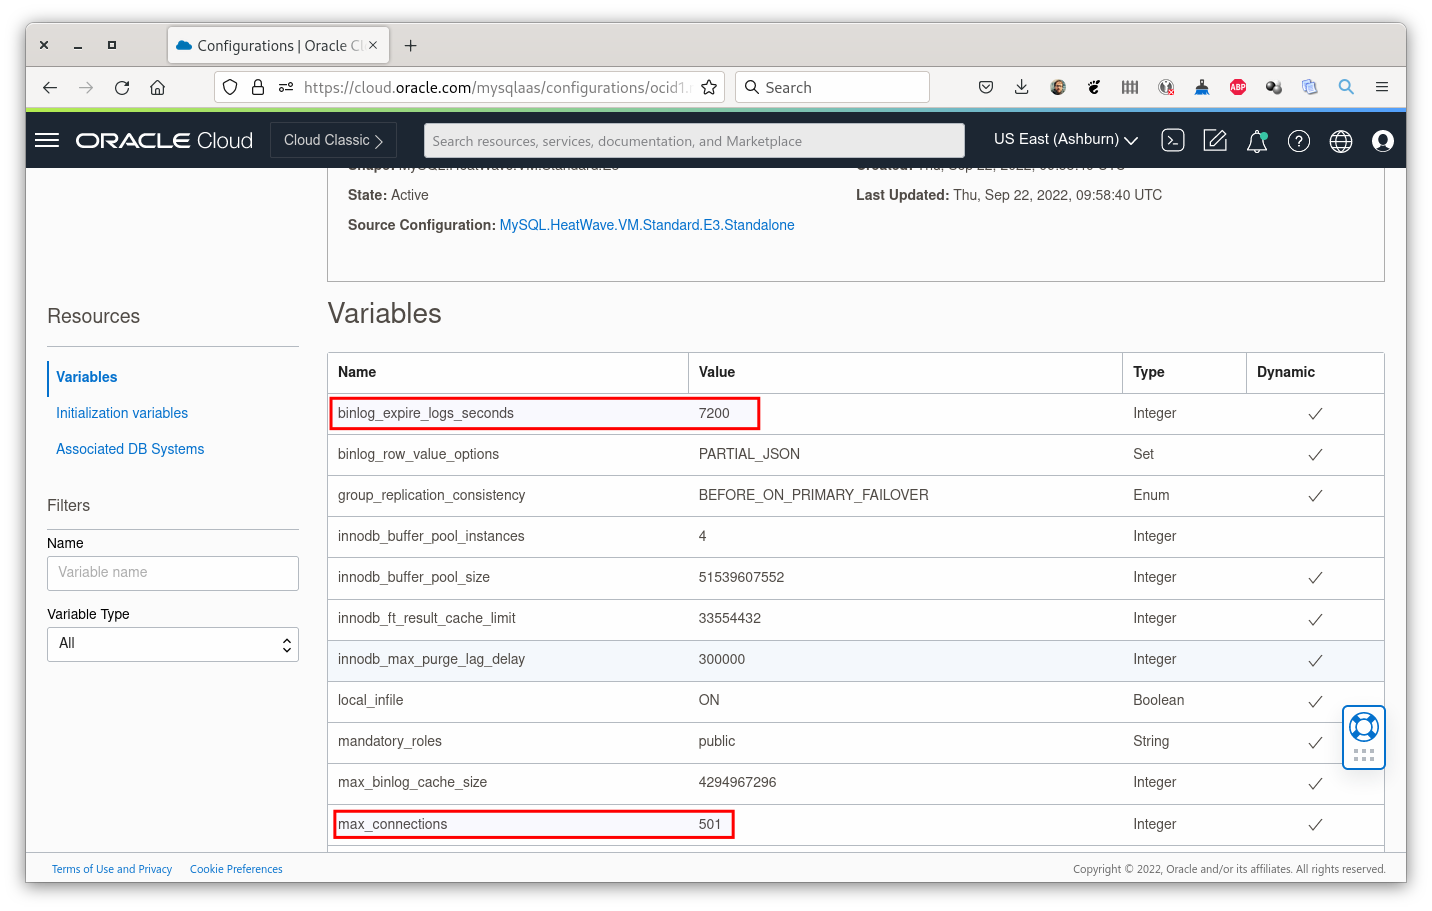Click the innodb_buffer_pool_instances variable name
1432x911 pixels.
[431, 536]
